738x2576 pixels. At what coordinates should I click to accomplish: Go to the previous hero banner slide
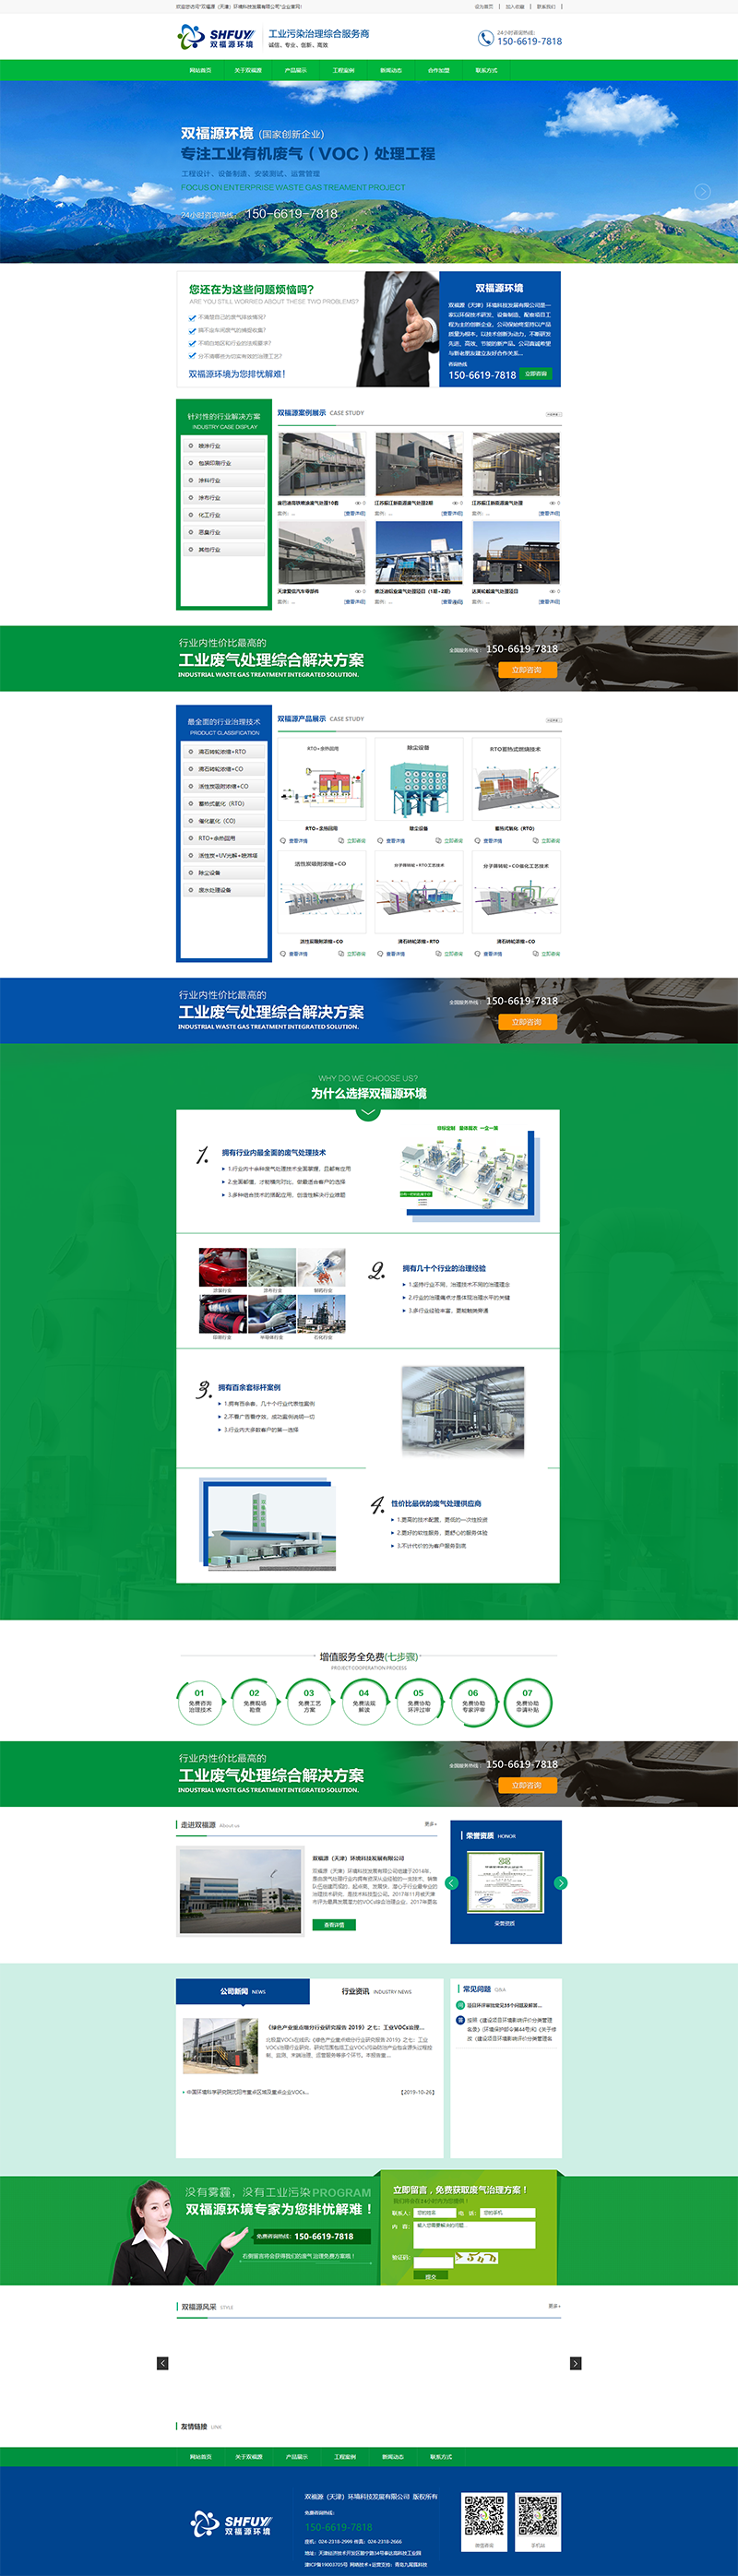pos(34,191)
